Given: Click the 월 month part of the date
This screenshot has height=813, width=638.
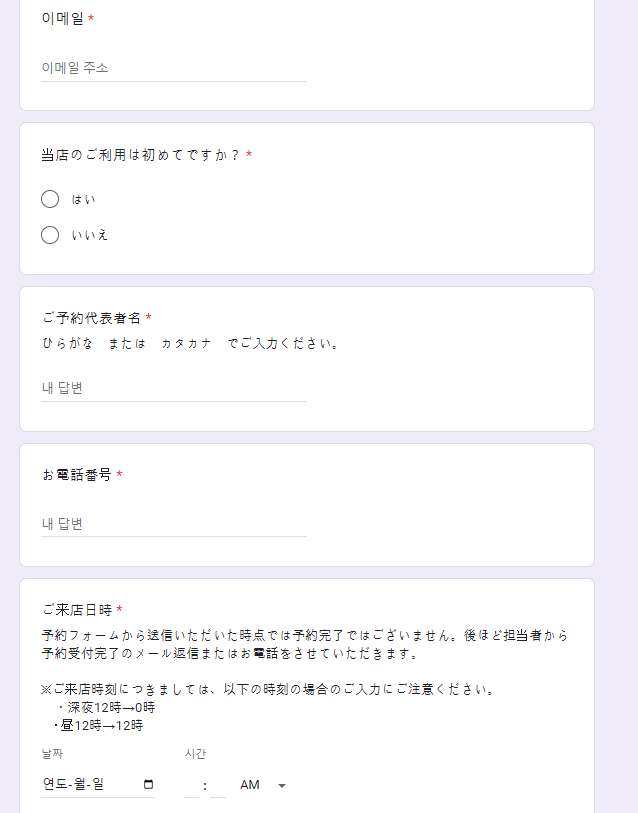Looking at the screenshot, I should pos(79,785).
